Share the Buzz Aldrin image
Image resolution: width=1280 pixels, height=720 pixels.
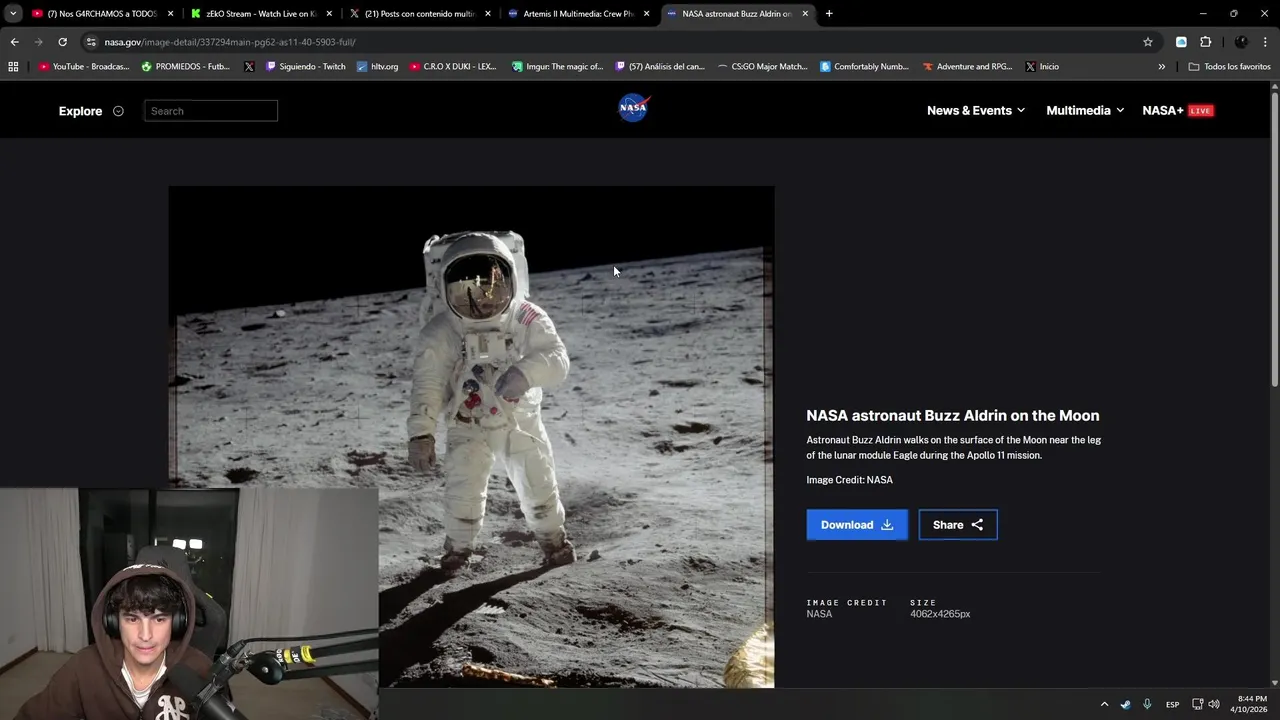coord(958,525)
